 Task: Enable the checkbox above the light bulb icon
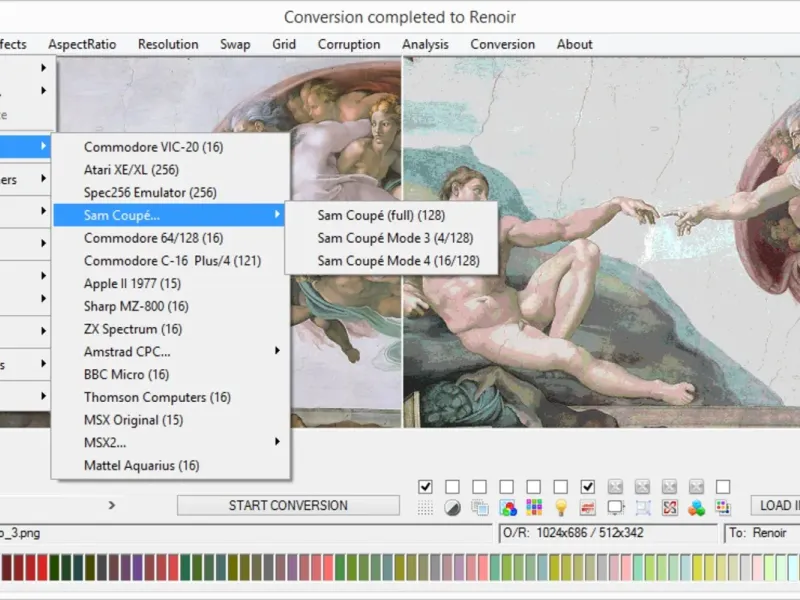(561, 487)
